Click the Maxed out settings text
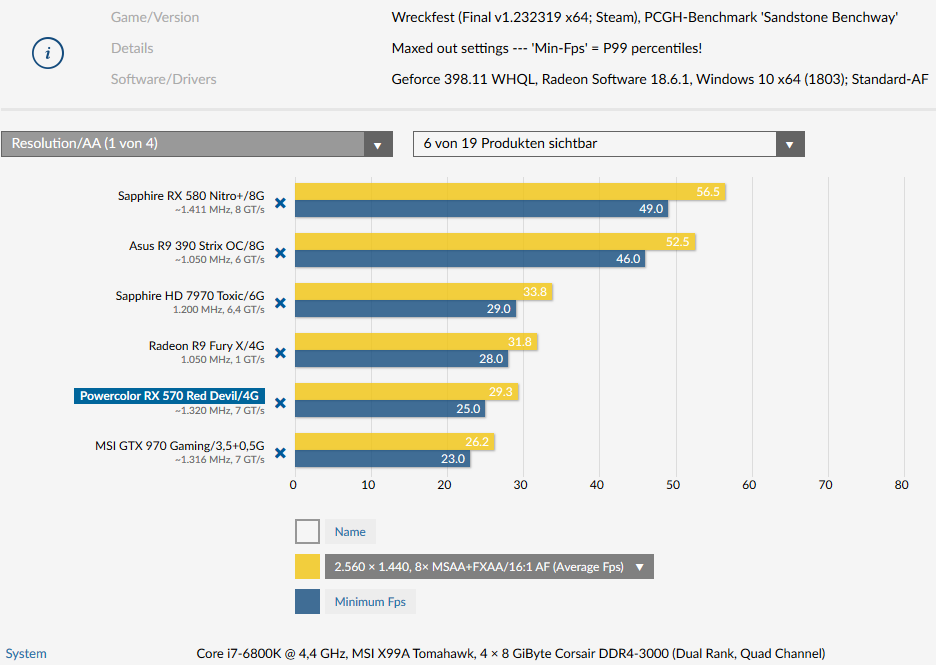936x665 pixels. (x=547, y=48)
